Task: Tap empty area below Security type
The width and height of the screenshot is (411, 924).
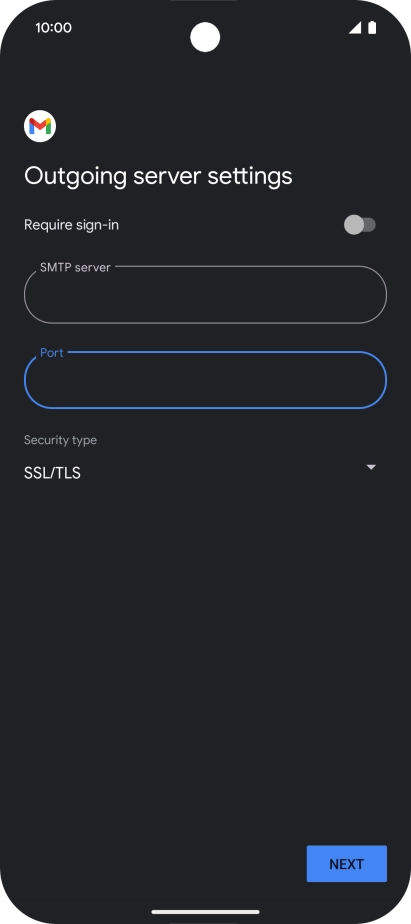Action: pos(205,648)
